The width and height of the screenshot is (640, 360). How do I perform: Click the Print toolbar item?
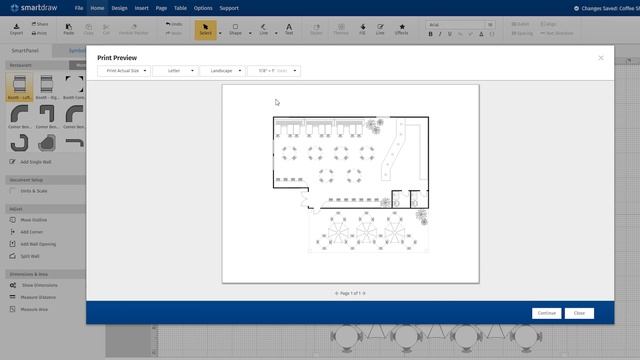tap(39, 33)
